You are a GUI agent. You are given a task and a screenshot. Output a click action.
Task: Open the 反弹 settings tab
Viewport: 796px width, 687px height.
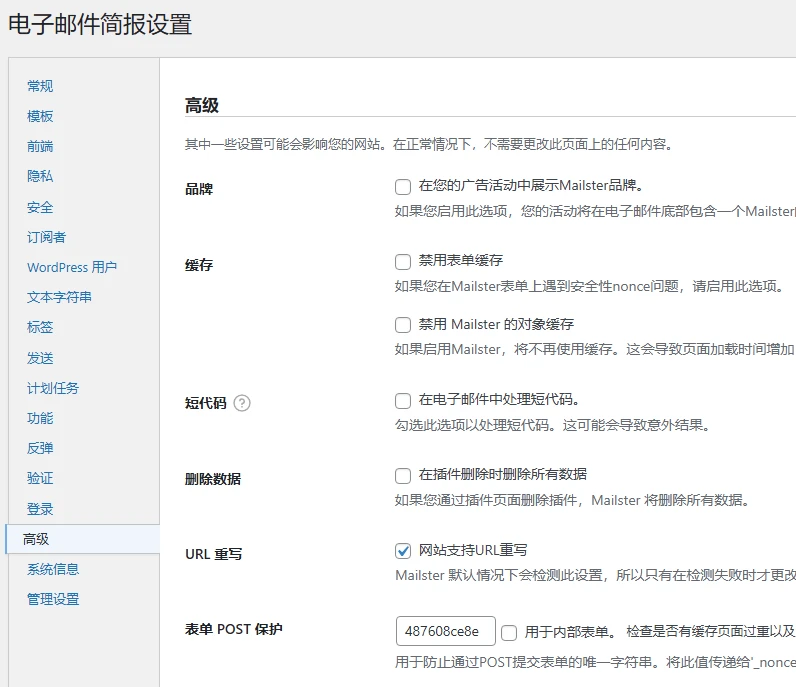40,448
